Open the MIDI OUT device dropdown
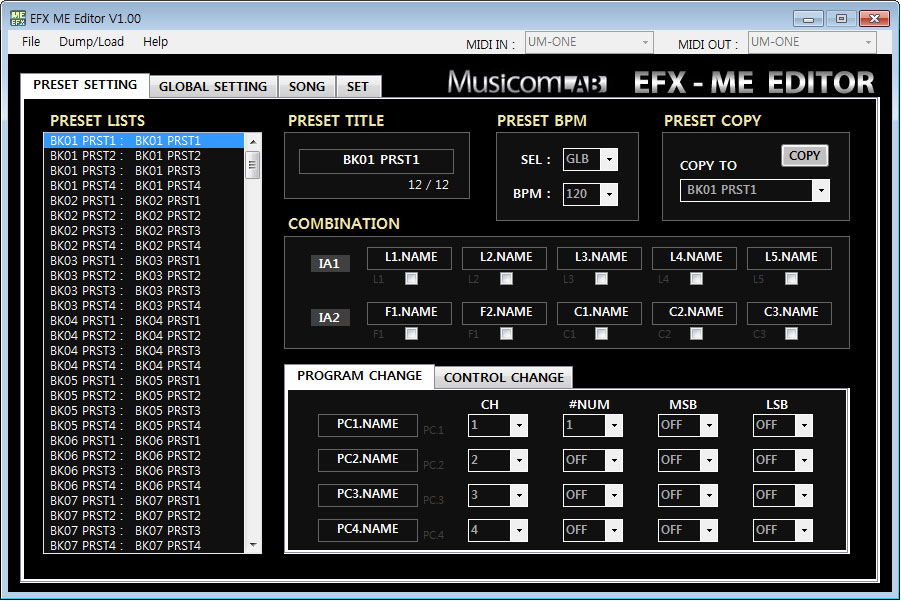The image size is (901, 601). click(x=868, y=42)
